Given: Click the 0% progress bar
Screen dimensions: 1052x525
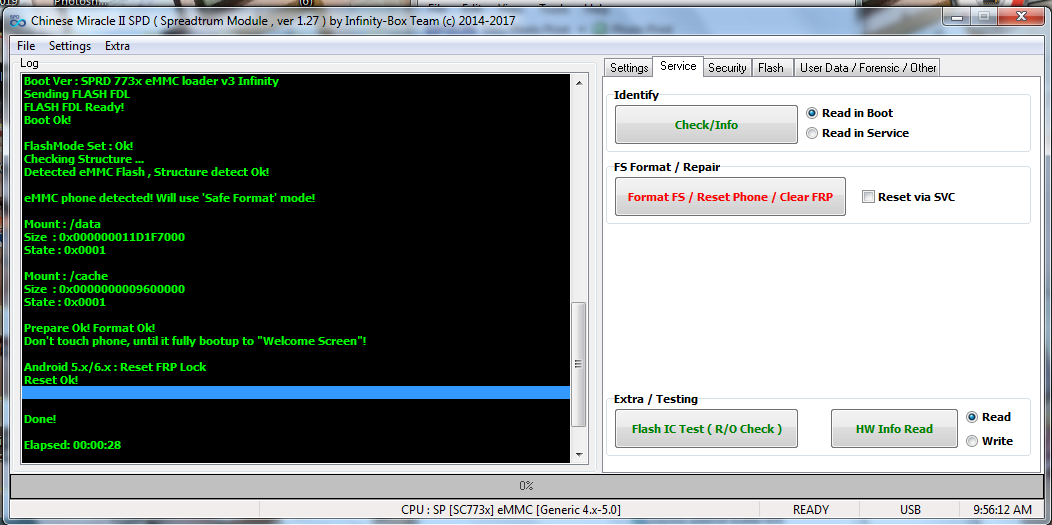Looking at the screenshot, I should tap(526, 485).
